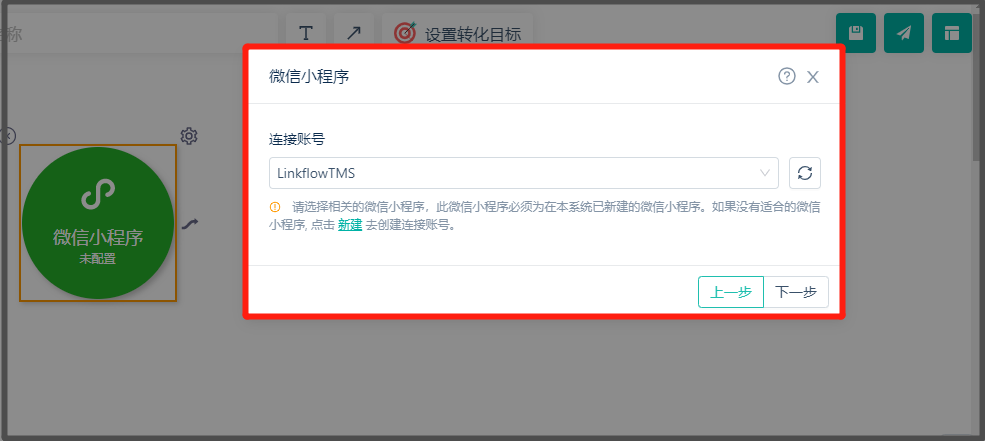Open the 连接账号 LinkflowTMS dropdown
985x441 pixels.
coord(524,173)
